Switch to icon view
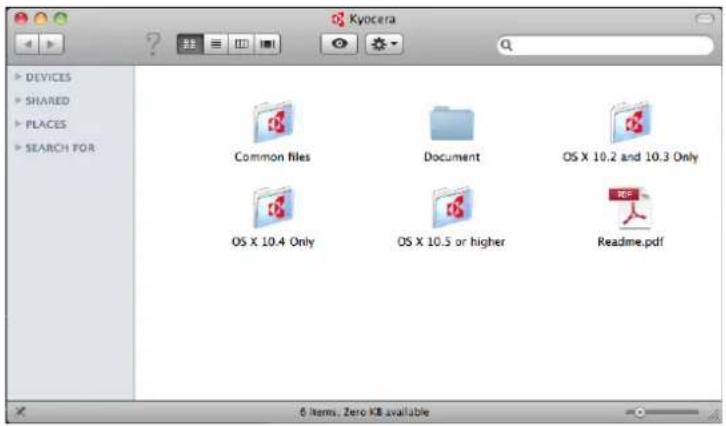 [190, 44]
